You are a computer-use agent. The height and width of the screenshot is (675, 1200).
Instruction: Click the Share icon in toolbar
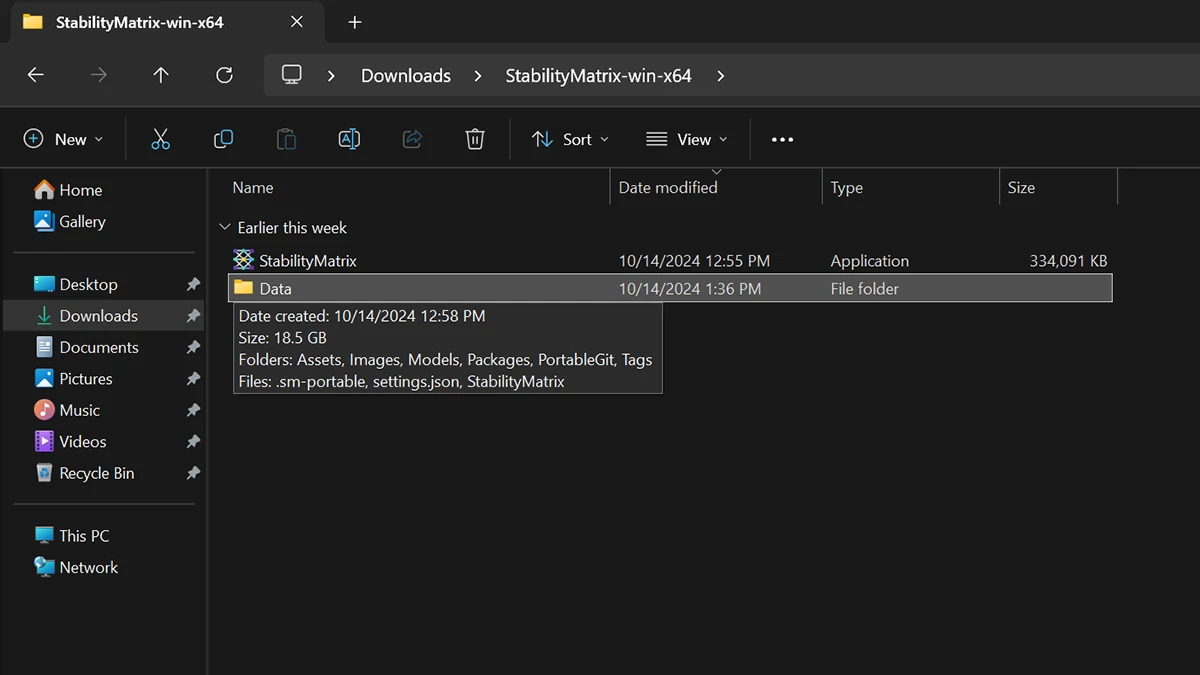click(x=412, y=139)
